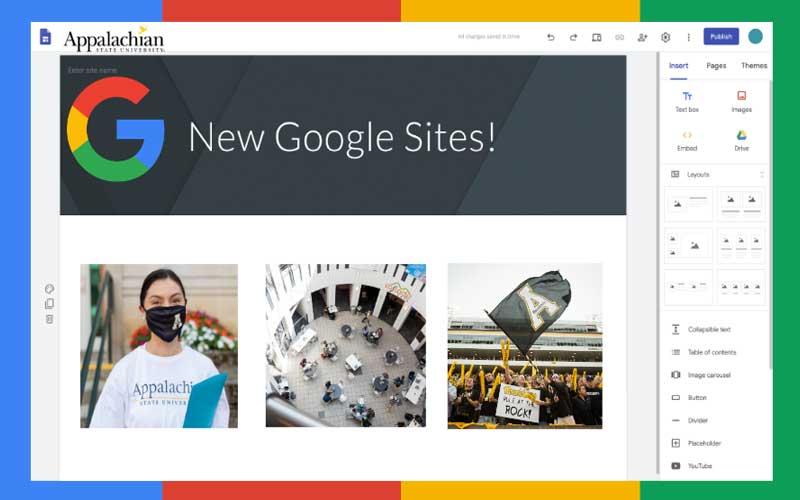Open the More options menu

click(688, 37)
